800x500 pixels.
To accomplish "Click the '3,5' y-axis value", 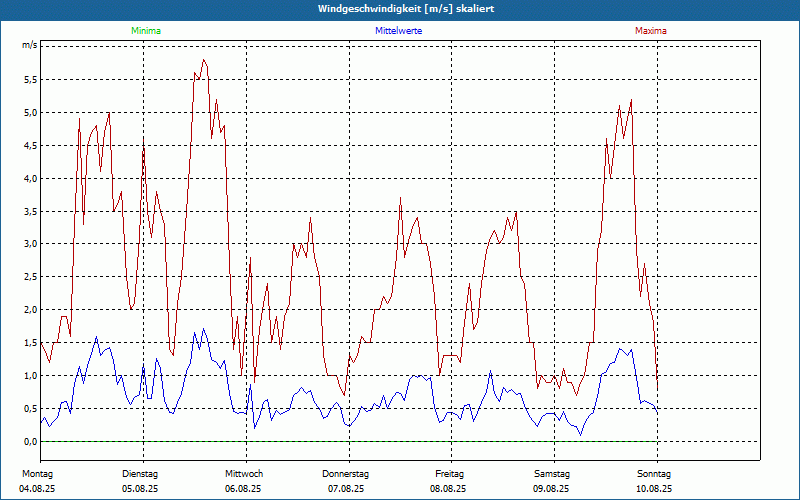I will click(x=31, y=211).
